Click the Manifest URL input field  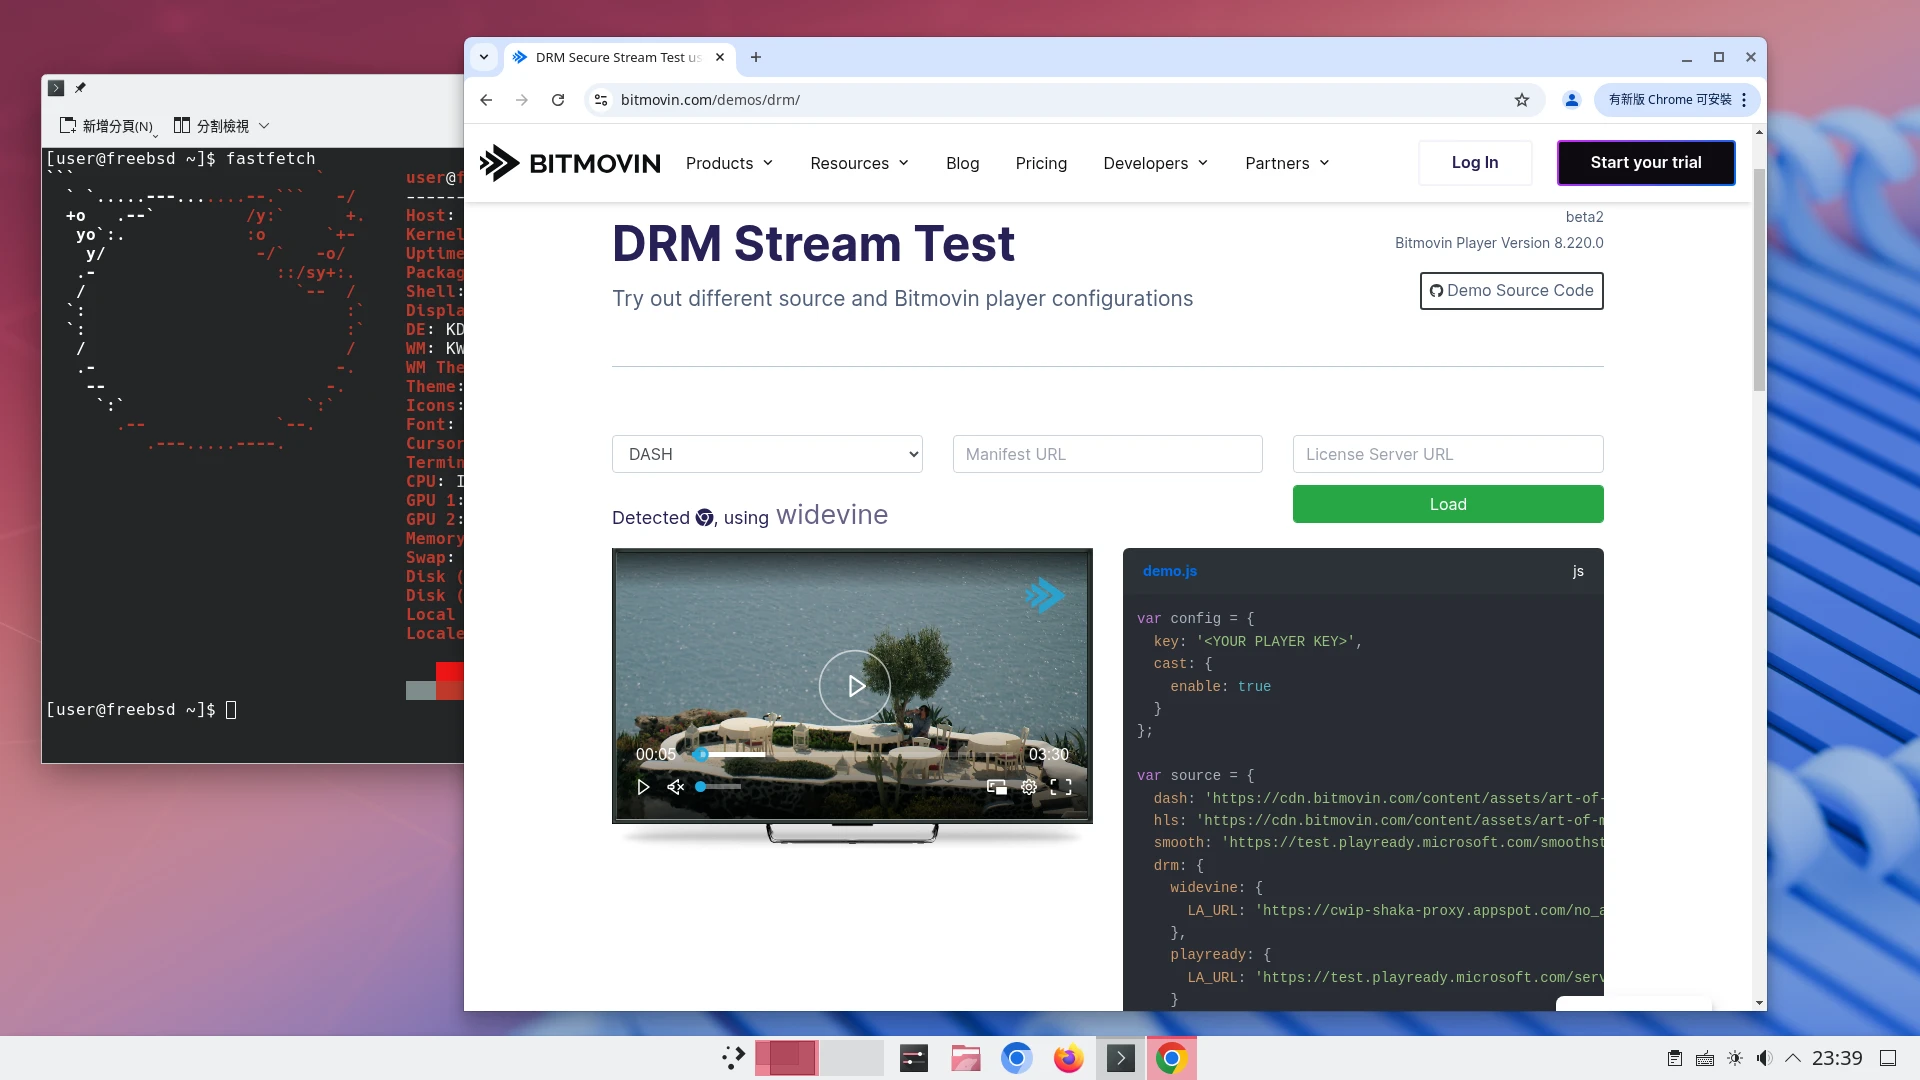pyautogui.click(x=1107, y=454)
